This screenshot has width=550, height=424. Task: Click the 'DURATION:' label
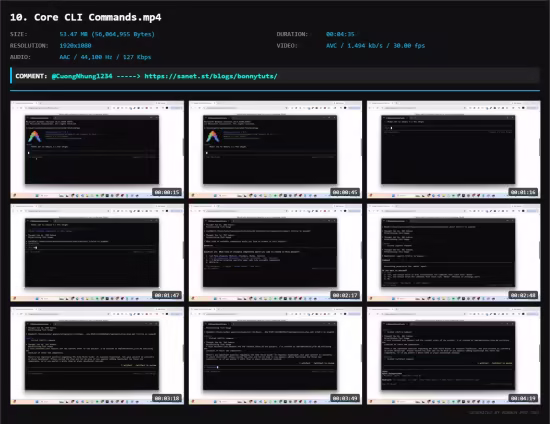pos(292,34)
